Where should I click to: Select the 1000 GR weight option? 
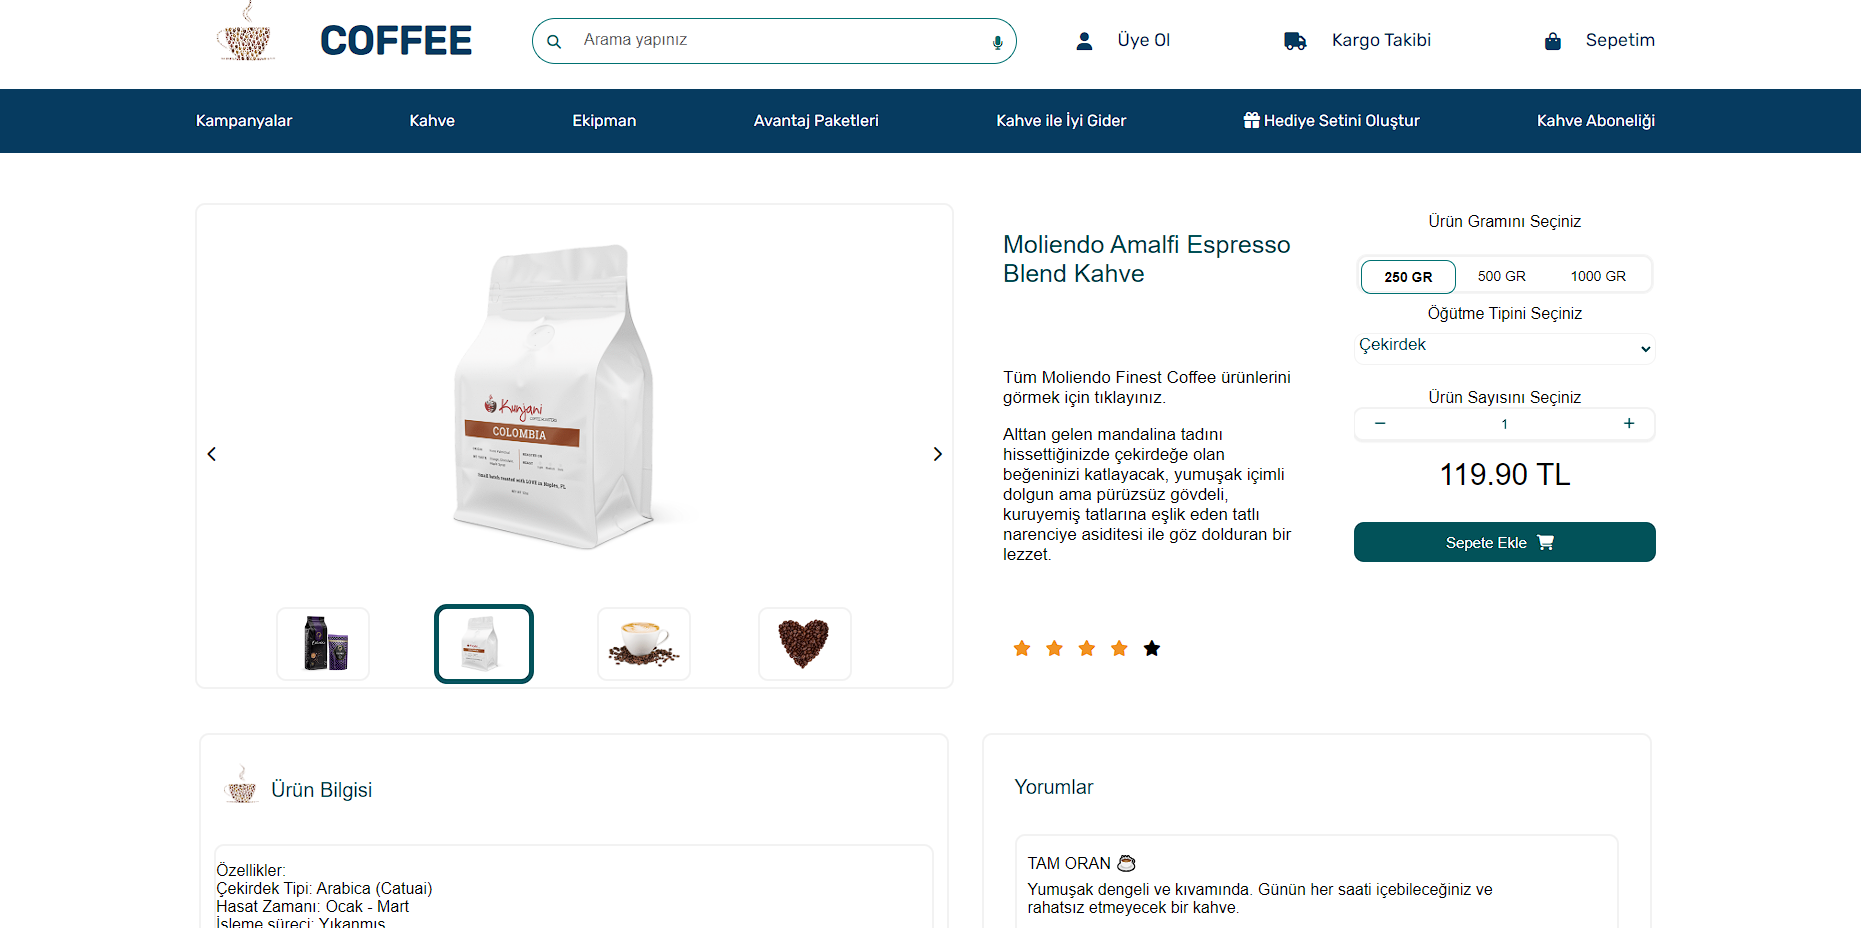coord(1598,275)
